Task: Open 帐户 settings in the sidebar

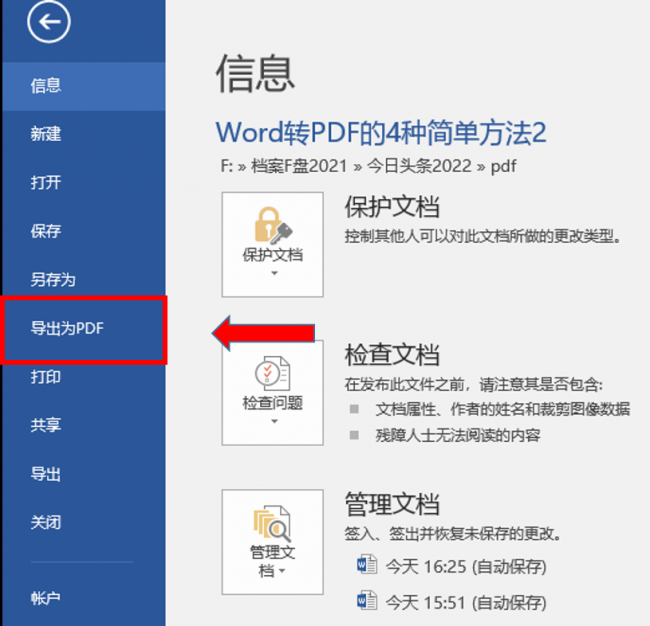Action: [84, 598]
